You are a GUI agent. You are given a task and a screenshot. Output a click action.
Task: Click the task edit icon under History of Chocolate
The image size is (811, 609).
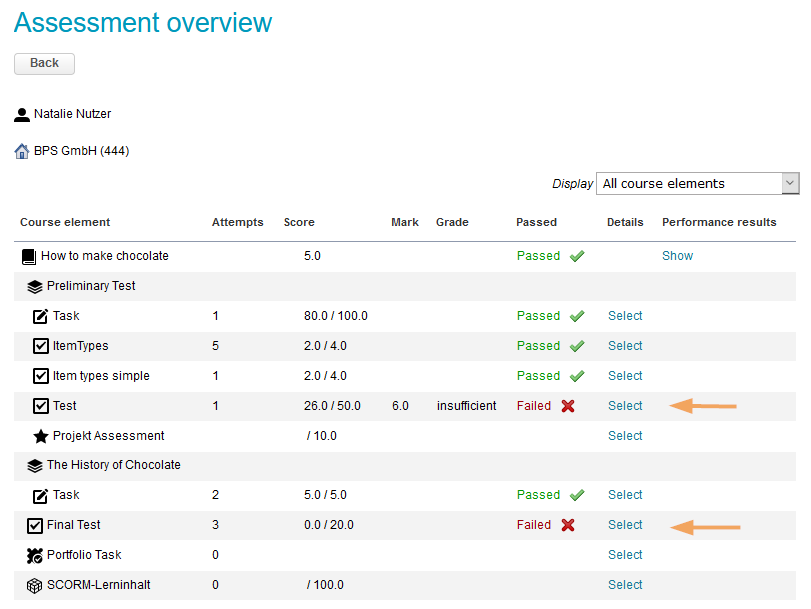[41, 495]
